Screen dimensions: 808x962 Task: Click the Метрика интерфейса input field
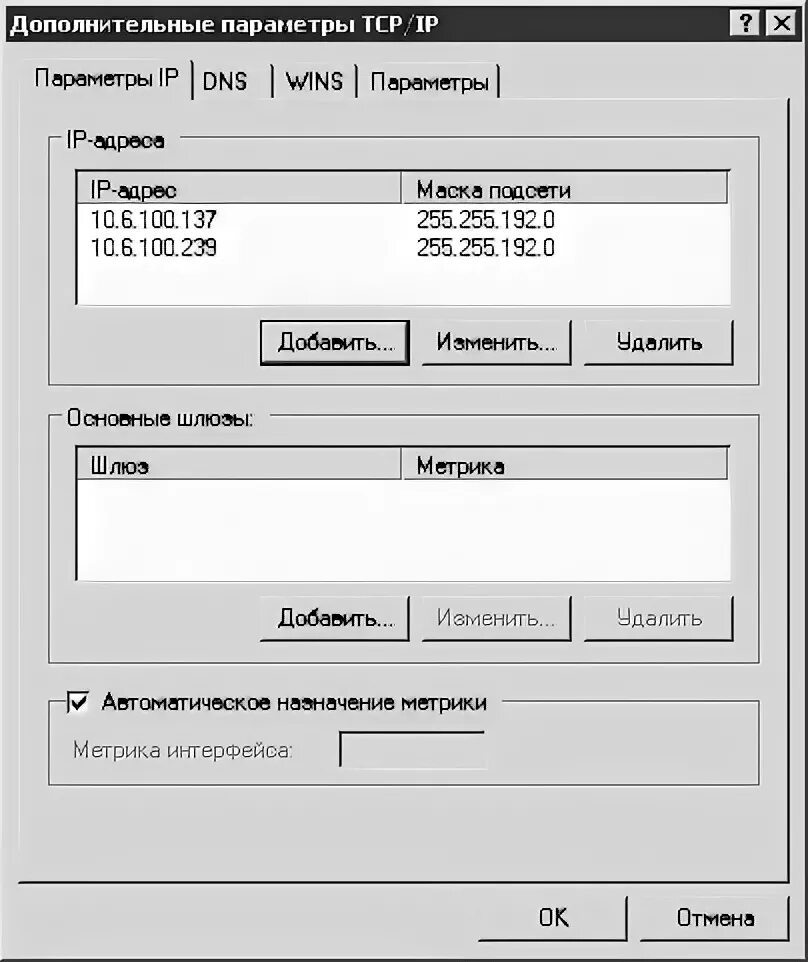[x=412, y=749]
